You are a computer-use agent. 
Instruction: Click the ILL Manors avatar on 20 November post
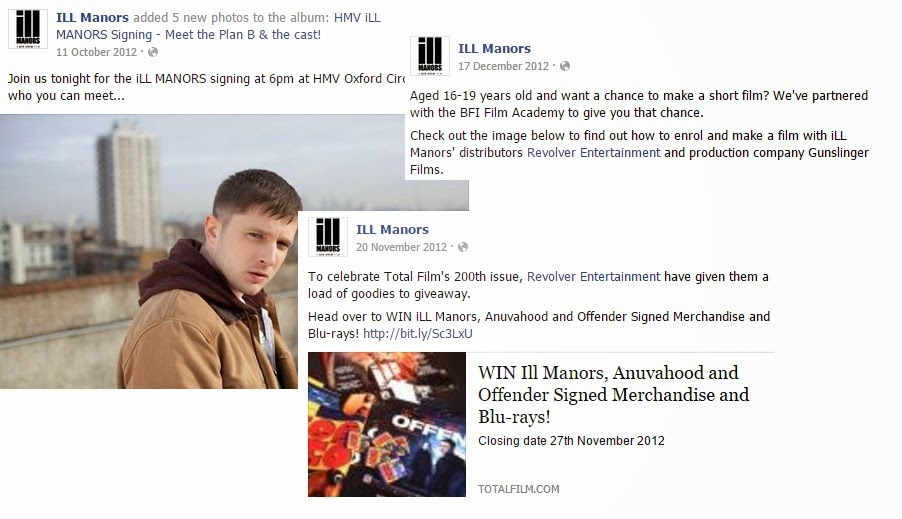coord(328,236)
